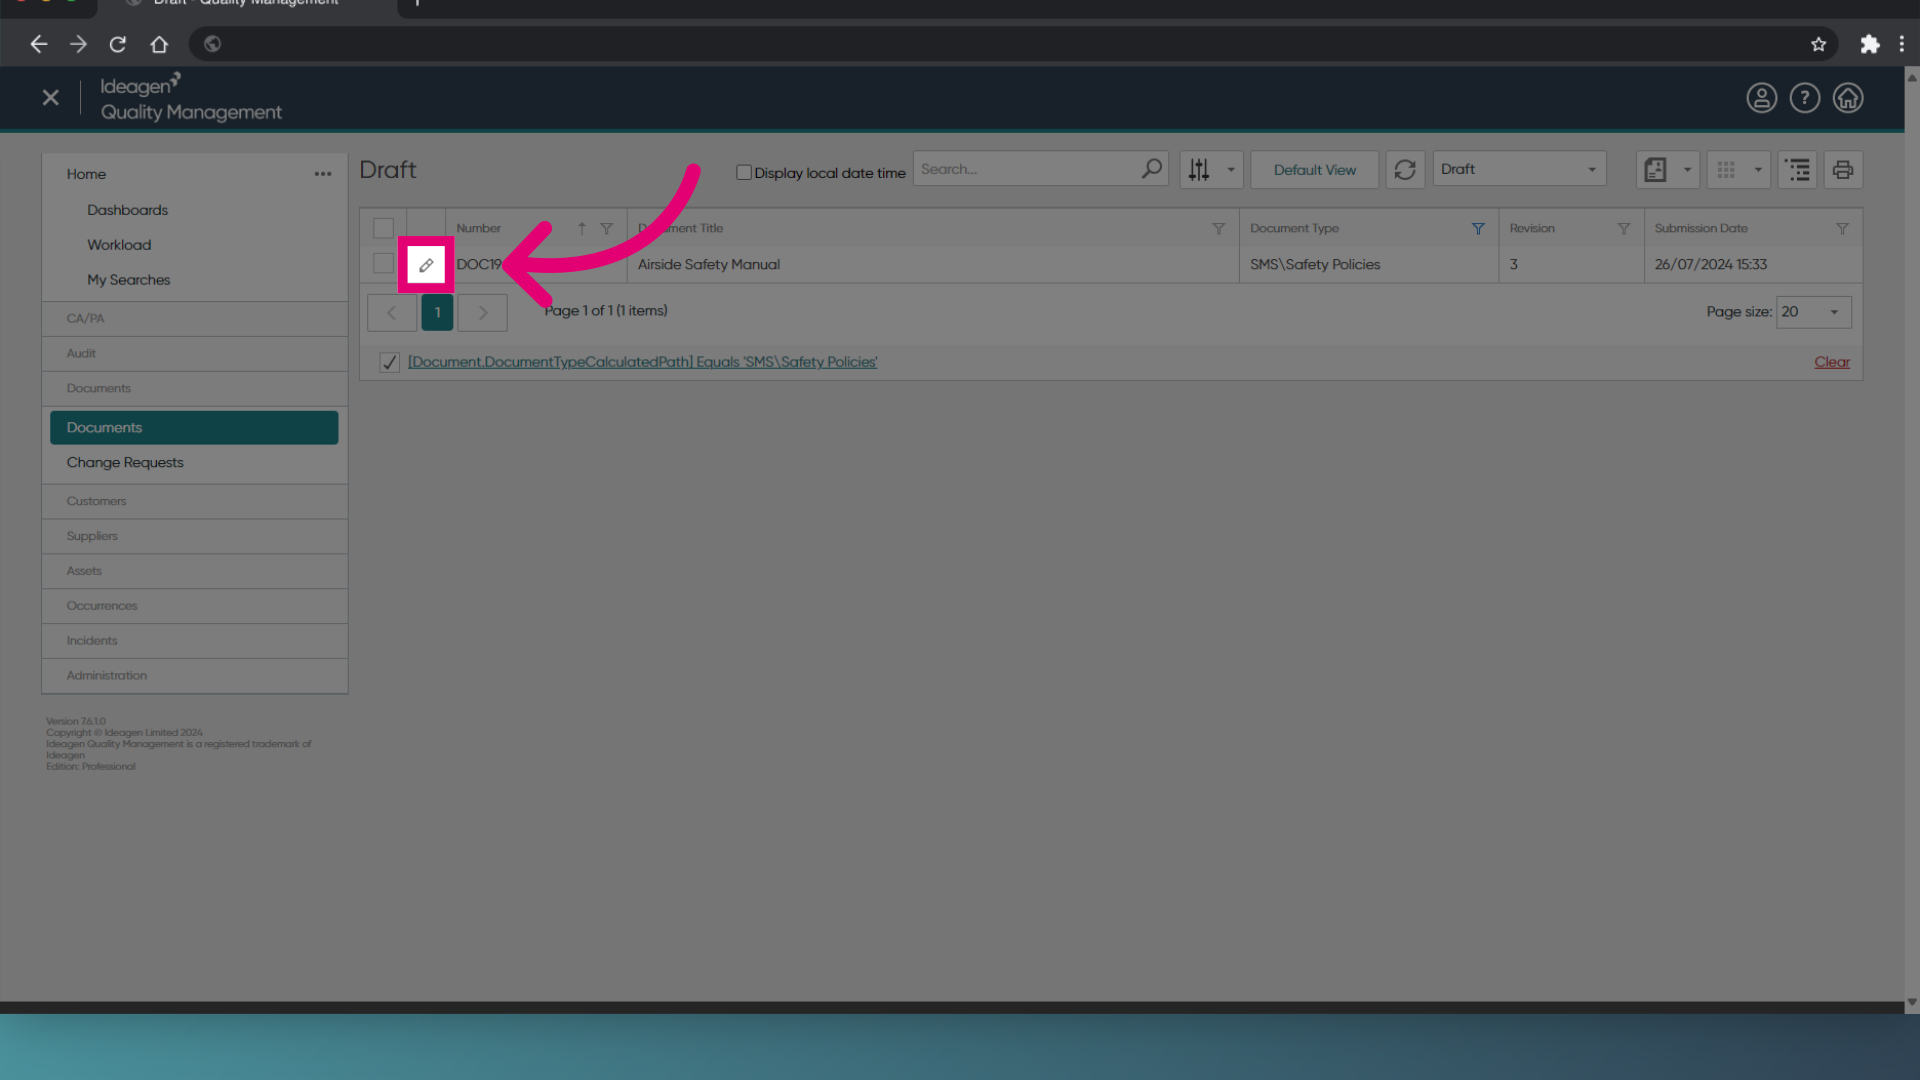Open Workload in the sidebar

(x=119, y=245)
